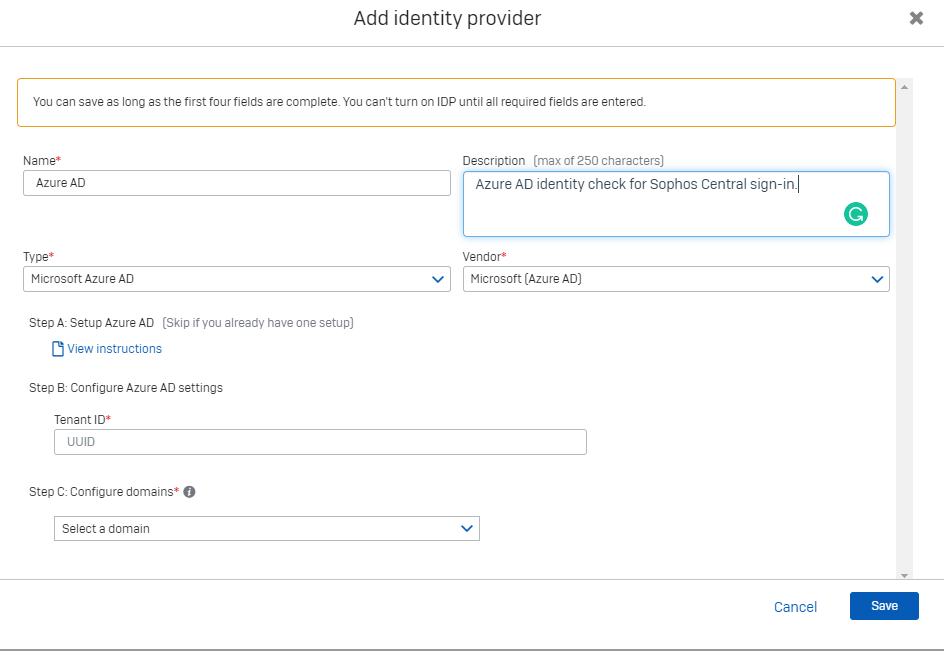Open the View instructions link
Viewport: 944px width, 651px height.
pos(114,349)
